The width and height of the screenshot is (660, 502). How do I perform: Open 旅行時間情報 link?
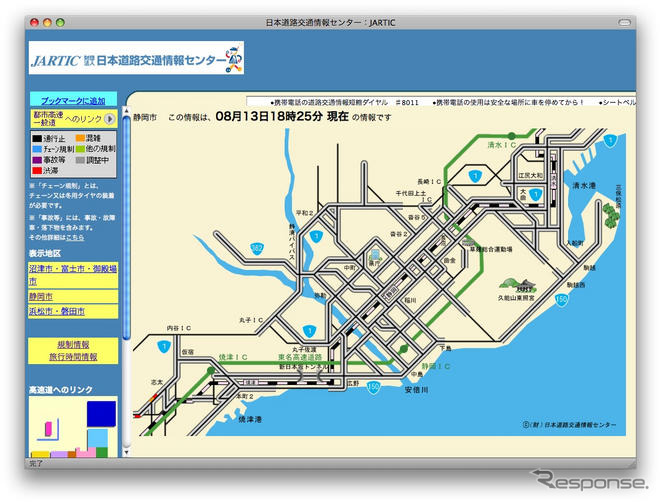click(73, 357)
